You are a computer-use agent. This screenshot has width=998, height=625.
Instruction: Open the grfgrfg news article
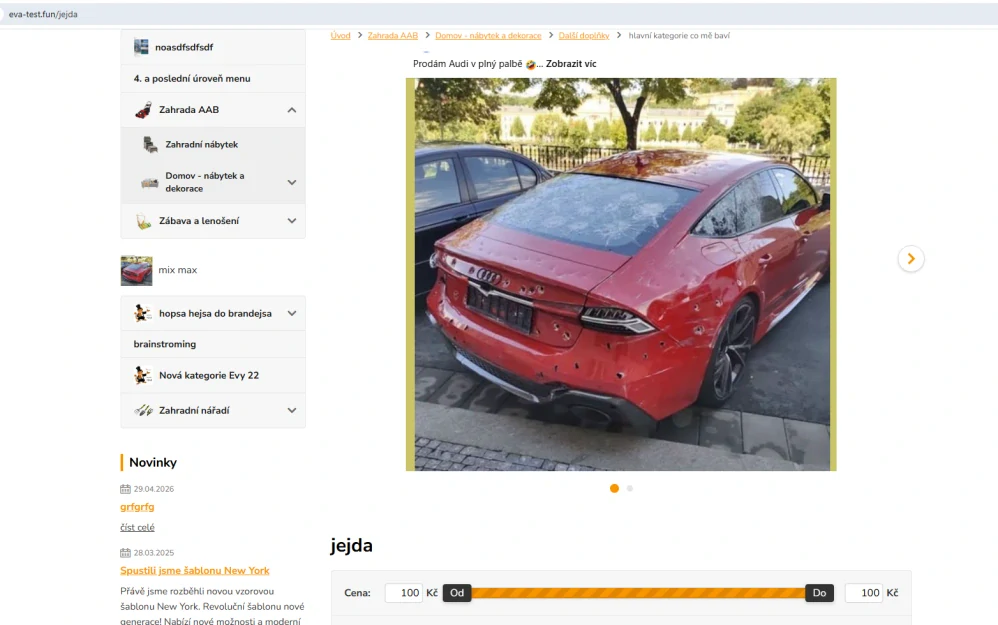pyautogui.click(x=137, y=507)
